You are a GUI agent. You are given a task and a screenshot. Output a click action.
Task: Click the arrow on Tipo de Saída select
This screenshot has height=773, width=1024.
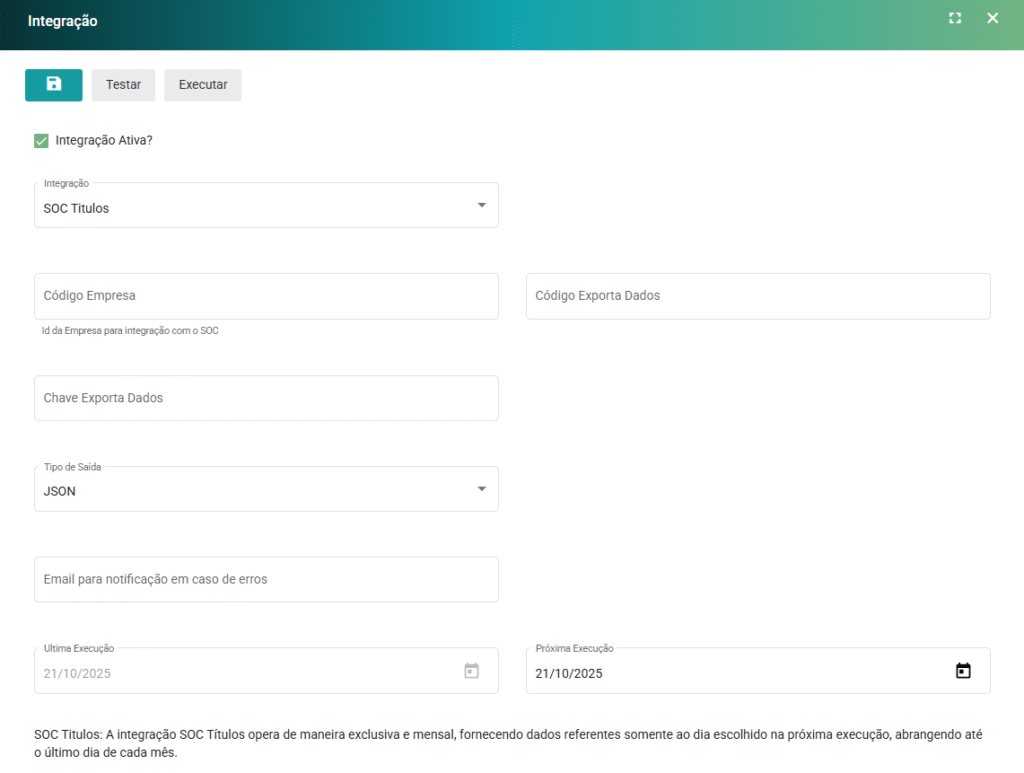tap(481, 489)
